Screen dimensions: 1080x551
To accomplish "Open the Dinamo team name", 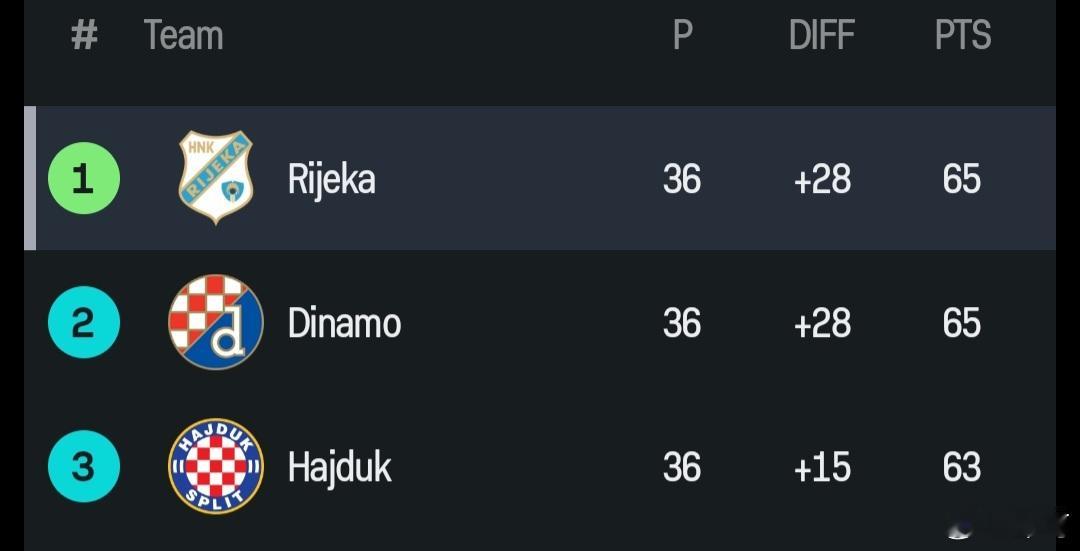I will pyautogui.click(x=344, y=322).
